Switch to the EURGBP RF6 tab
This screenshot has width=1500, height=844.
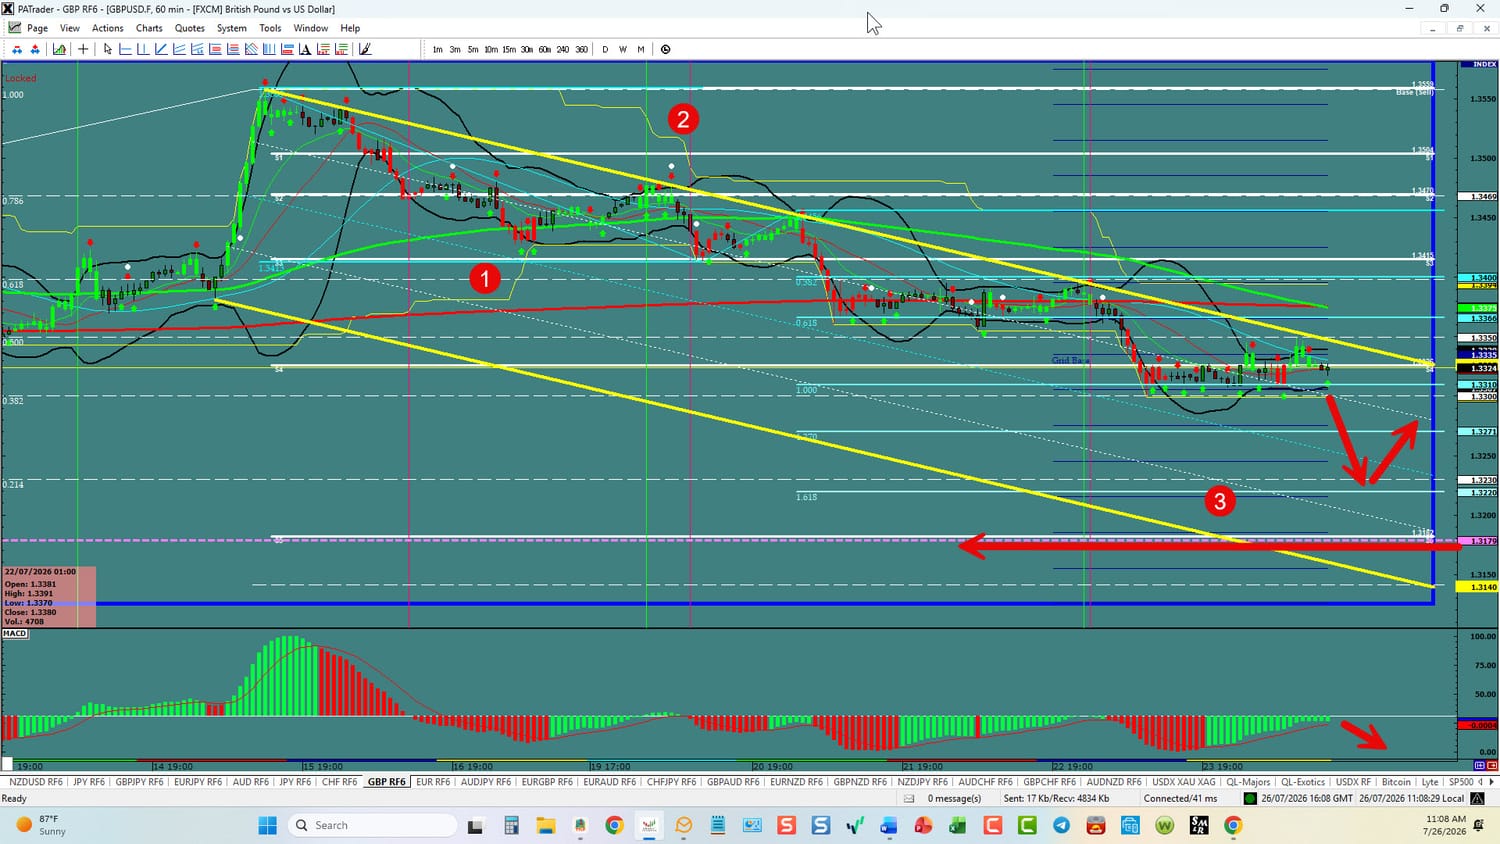547,782
